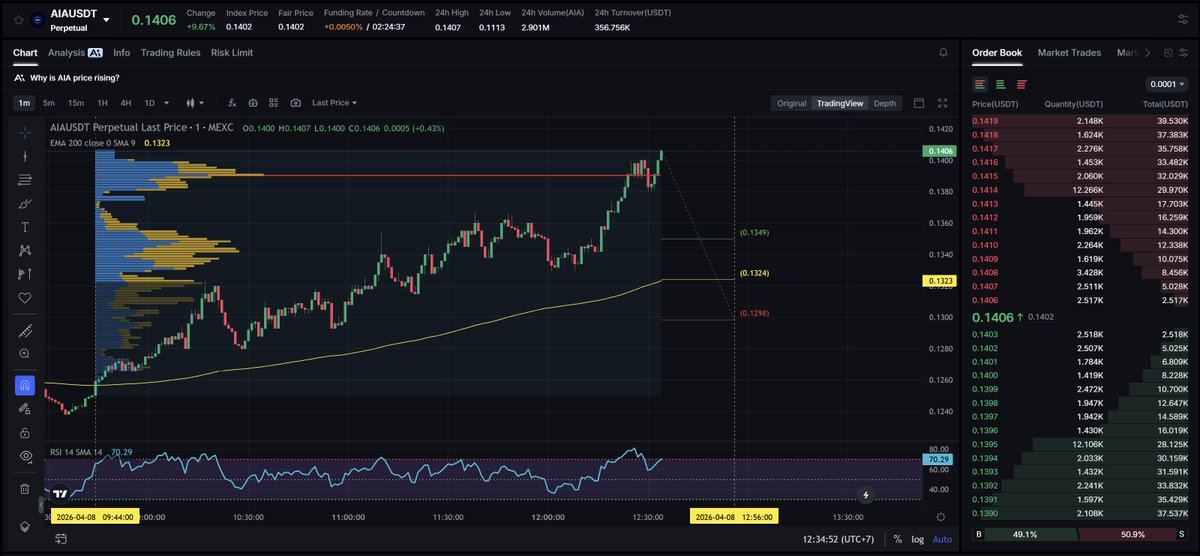Add AIAUSDT to favorites star
This screenshot has height=556, width=1200.
click(18, 19)
